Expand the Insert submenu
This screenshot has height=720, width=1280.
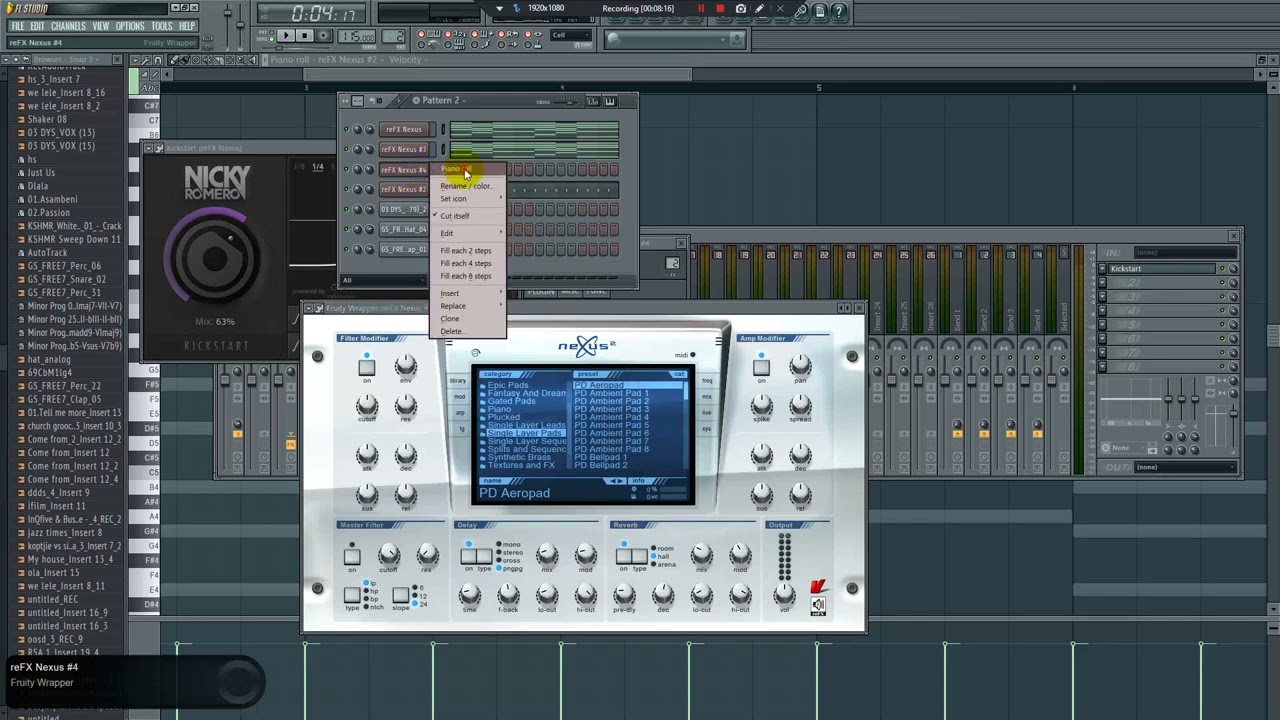point(467,293)
